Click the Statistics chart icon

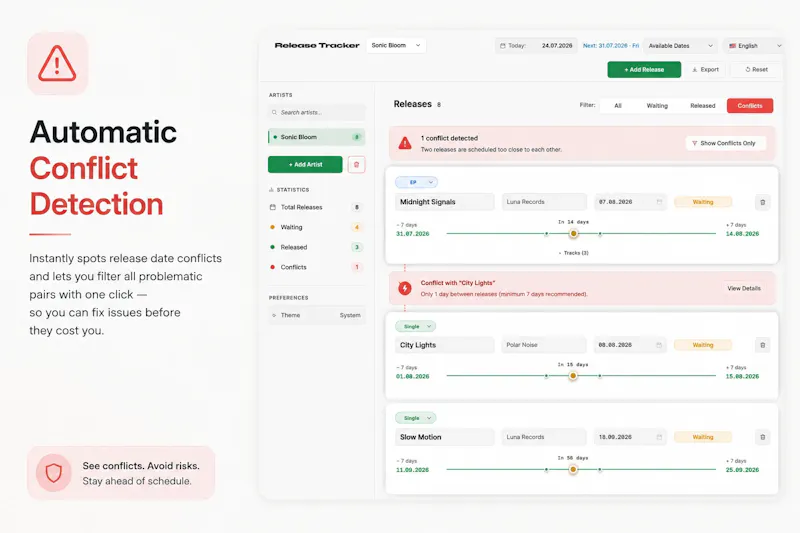click(x=271, y=190)
